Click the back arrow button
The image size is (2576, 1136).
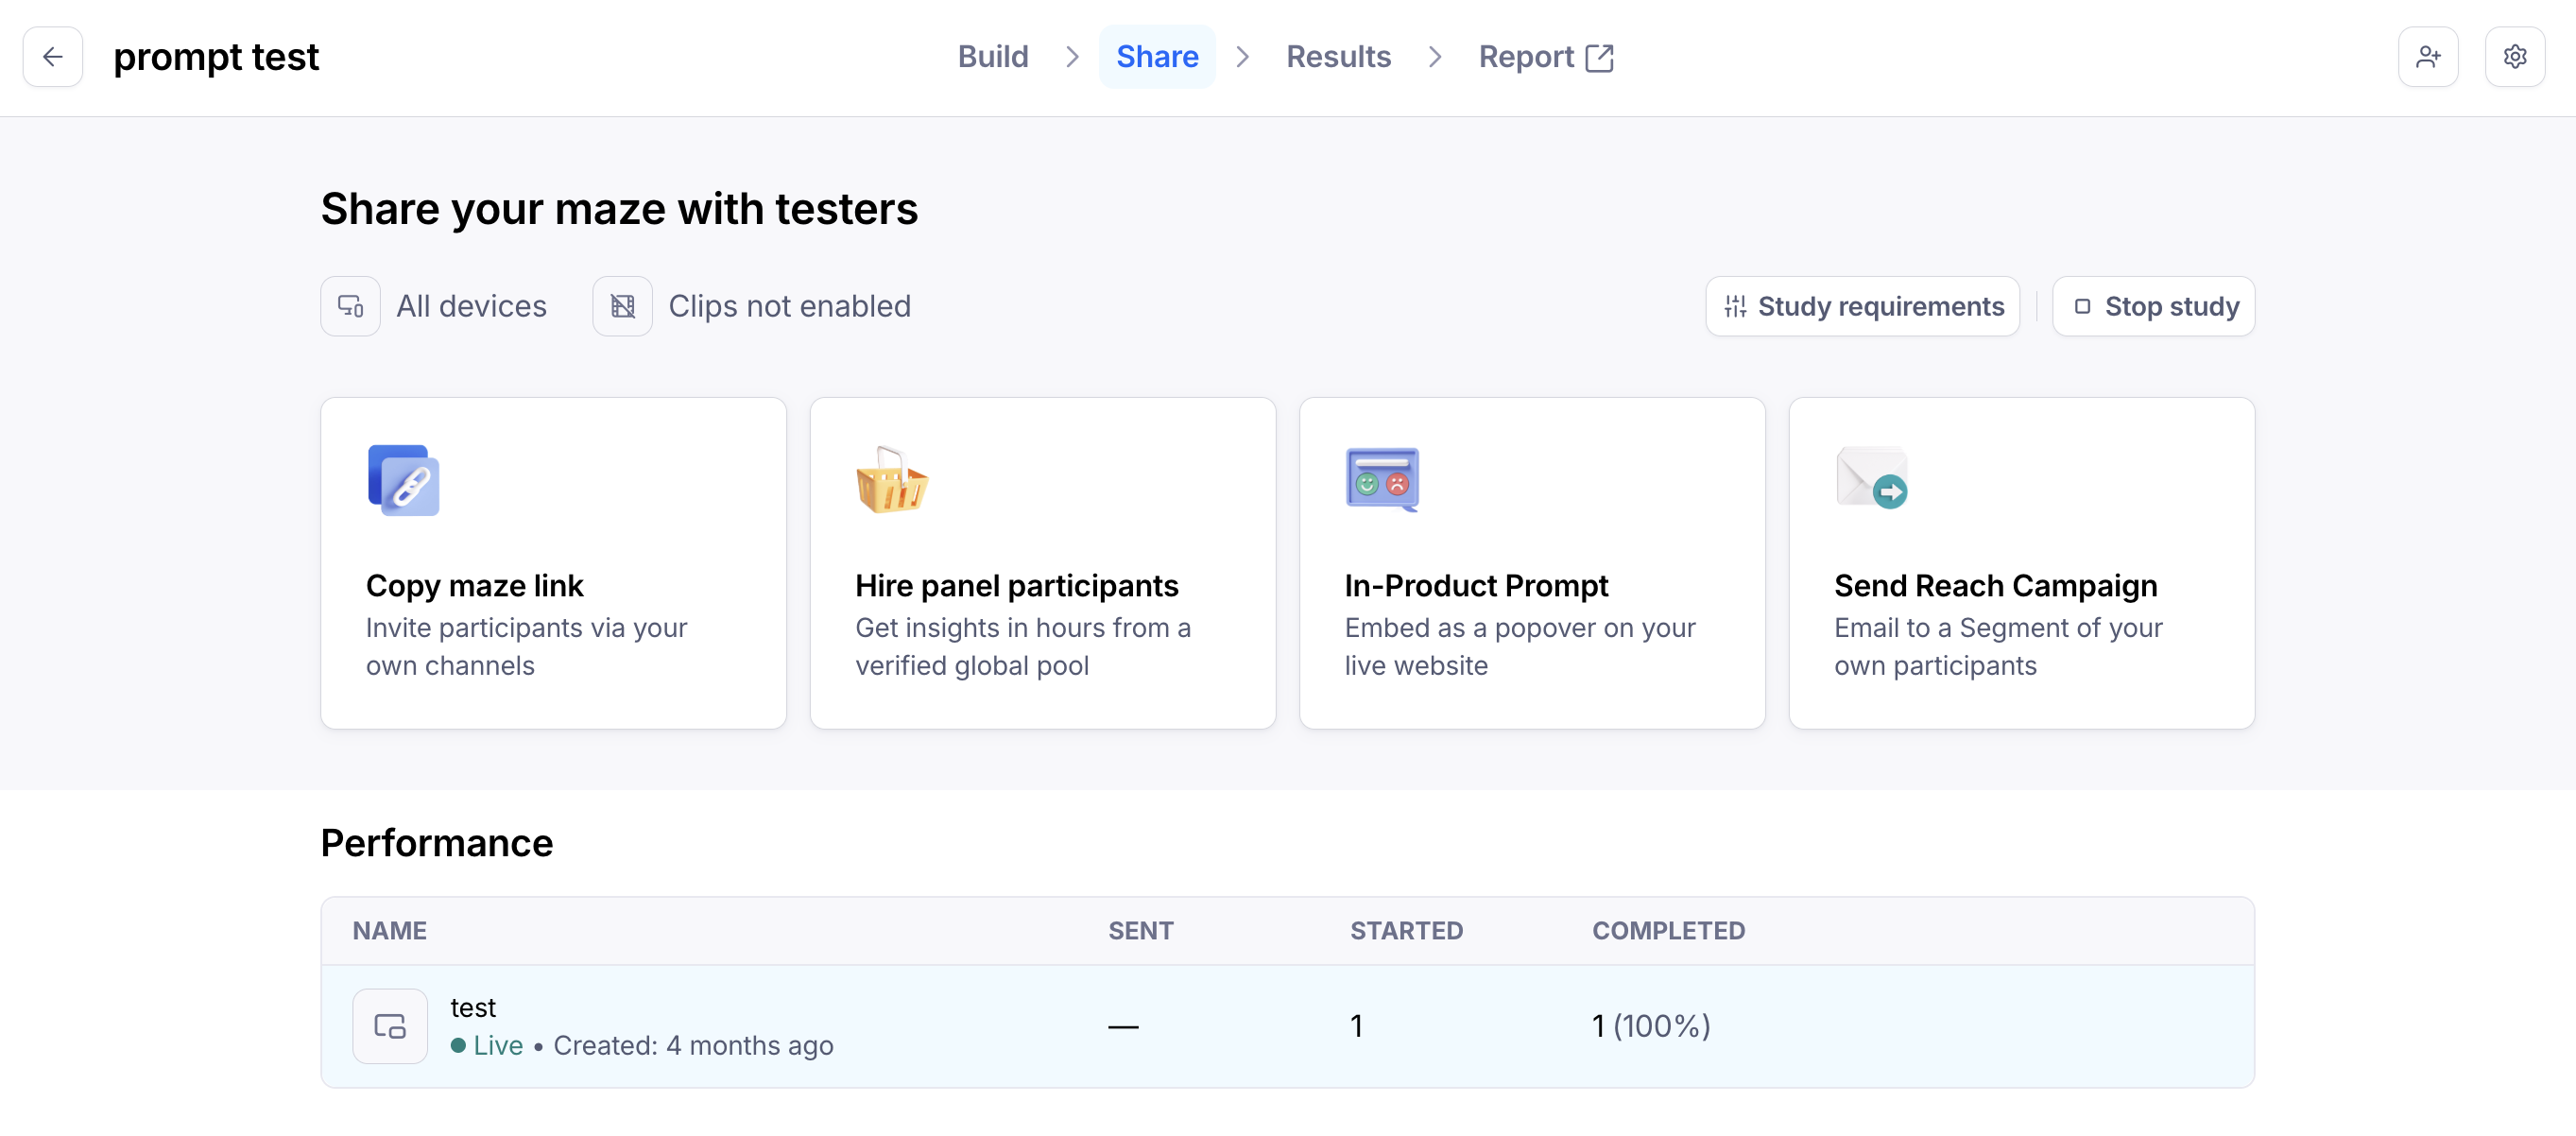tap(53, 57)
